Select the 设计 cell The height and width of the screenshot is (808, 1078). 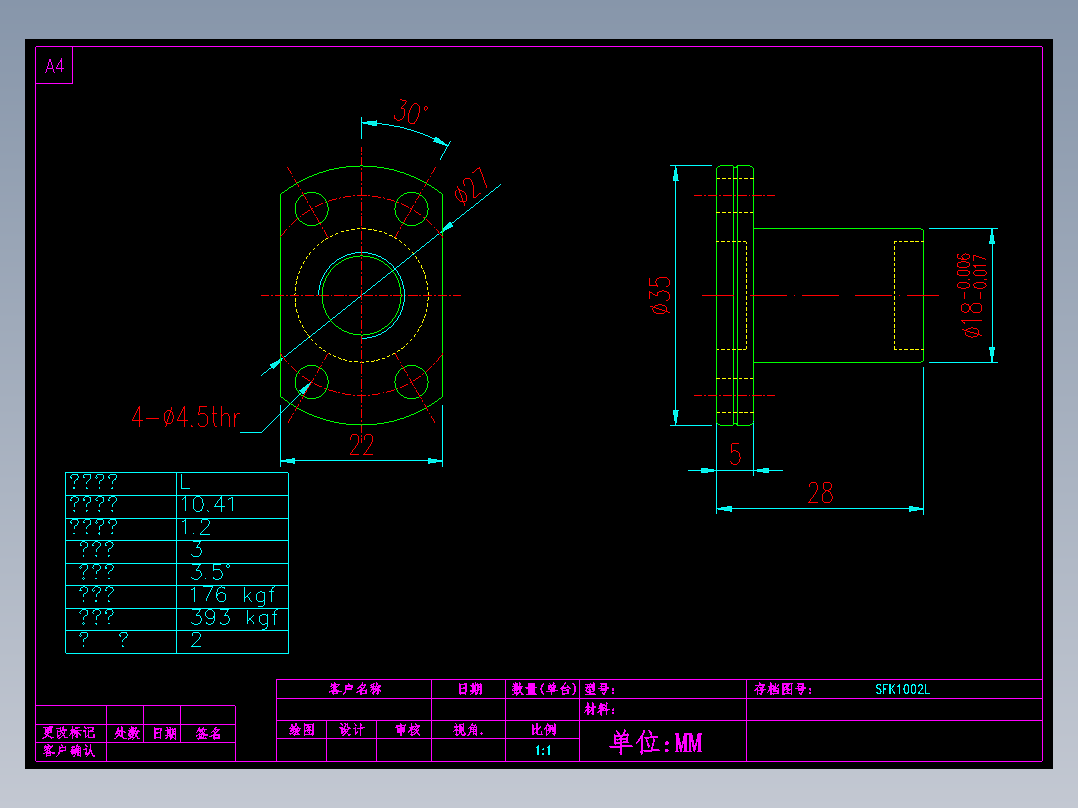click(352, 730)
